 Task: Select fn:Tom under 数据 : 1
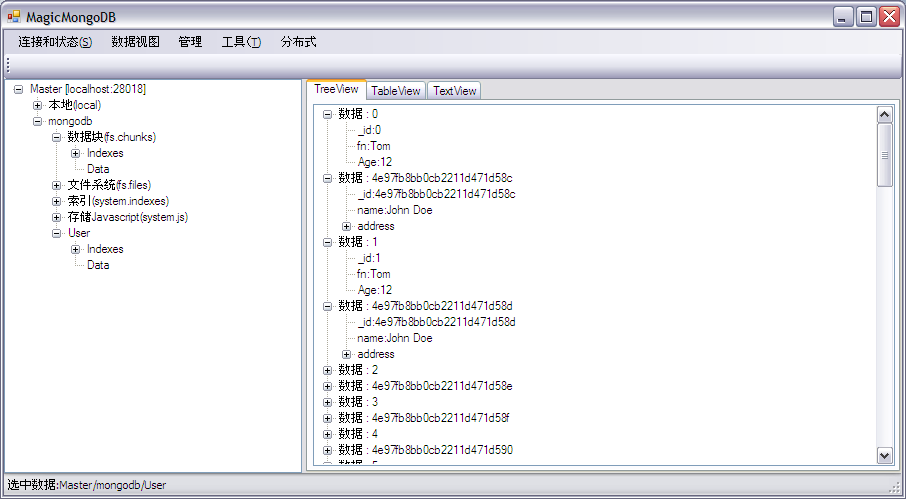click(373, 274)
